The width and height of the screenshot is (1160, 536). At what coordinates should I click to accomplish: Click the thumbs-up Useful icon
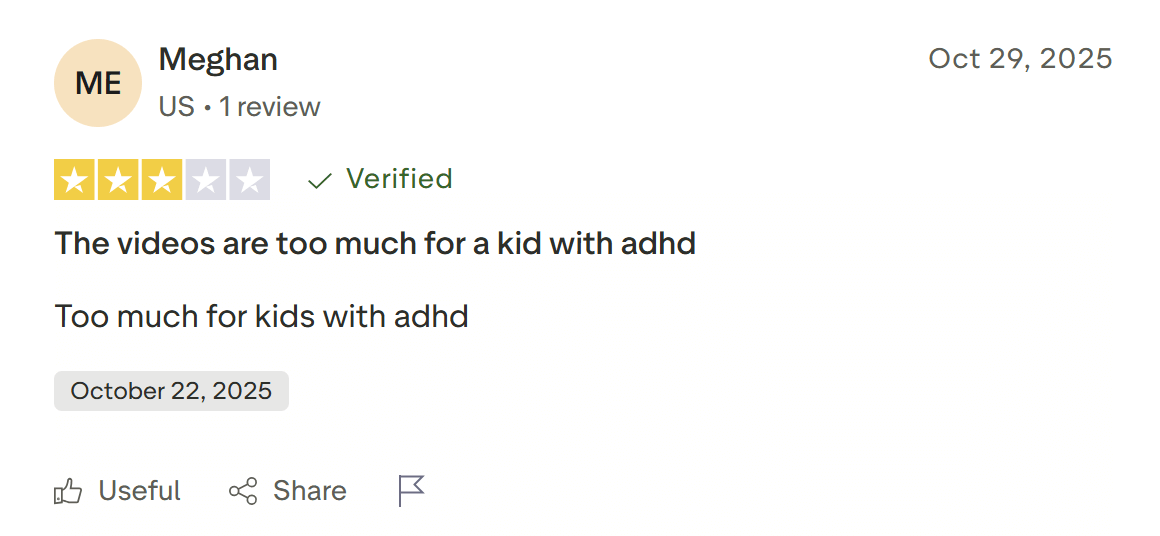click(x=68, y=491)
